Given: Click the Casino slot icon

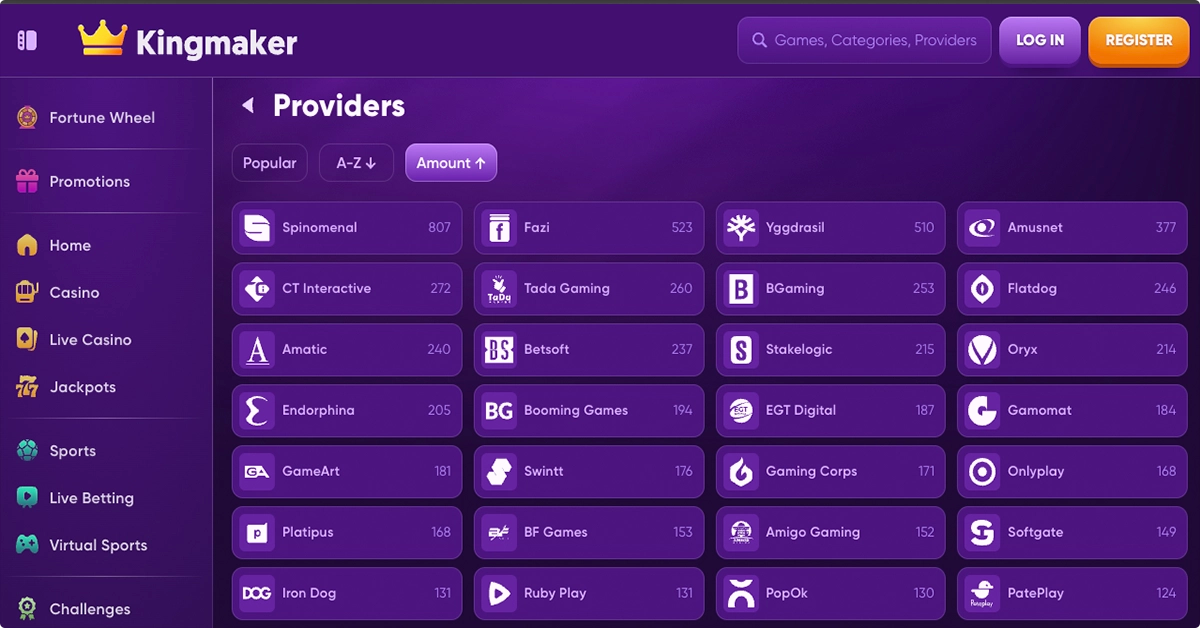Looking at the screenshot, I should pos(28,292).
